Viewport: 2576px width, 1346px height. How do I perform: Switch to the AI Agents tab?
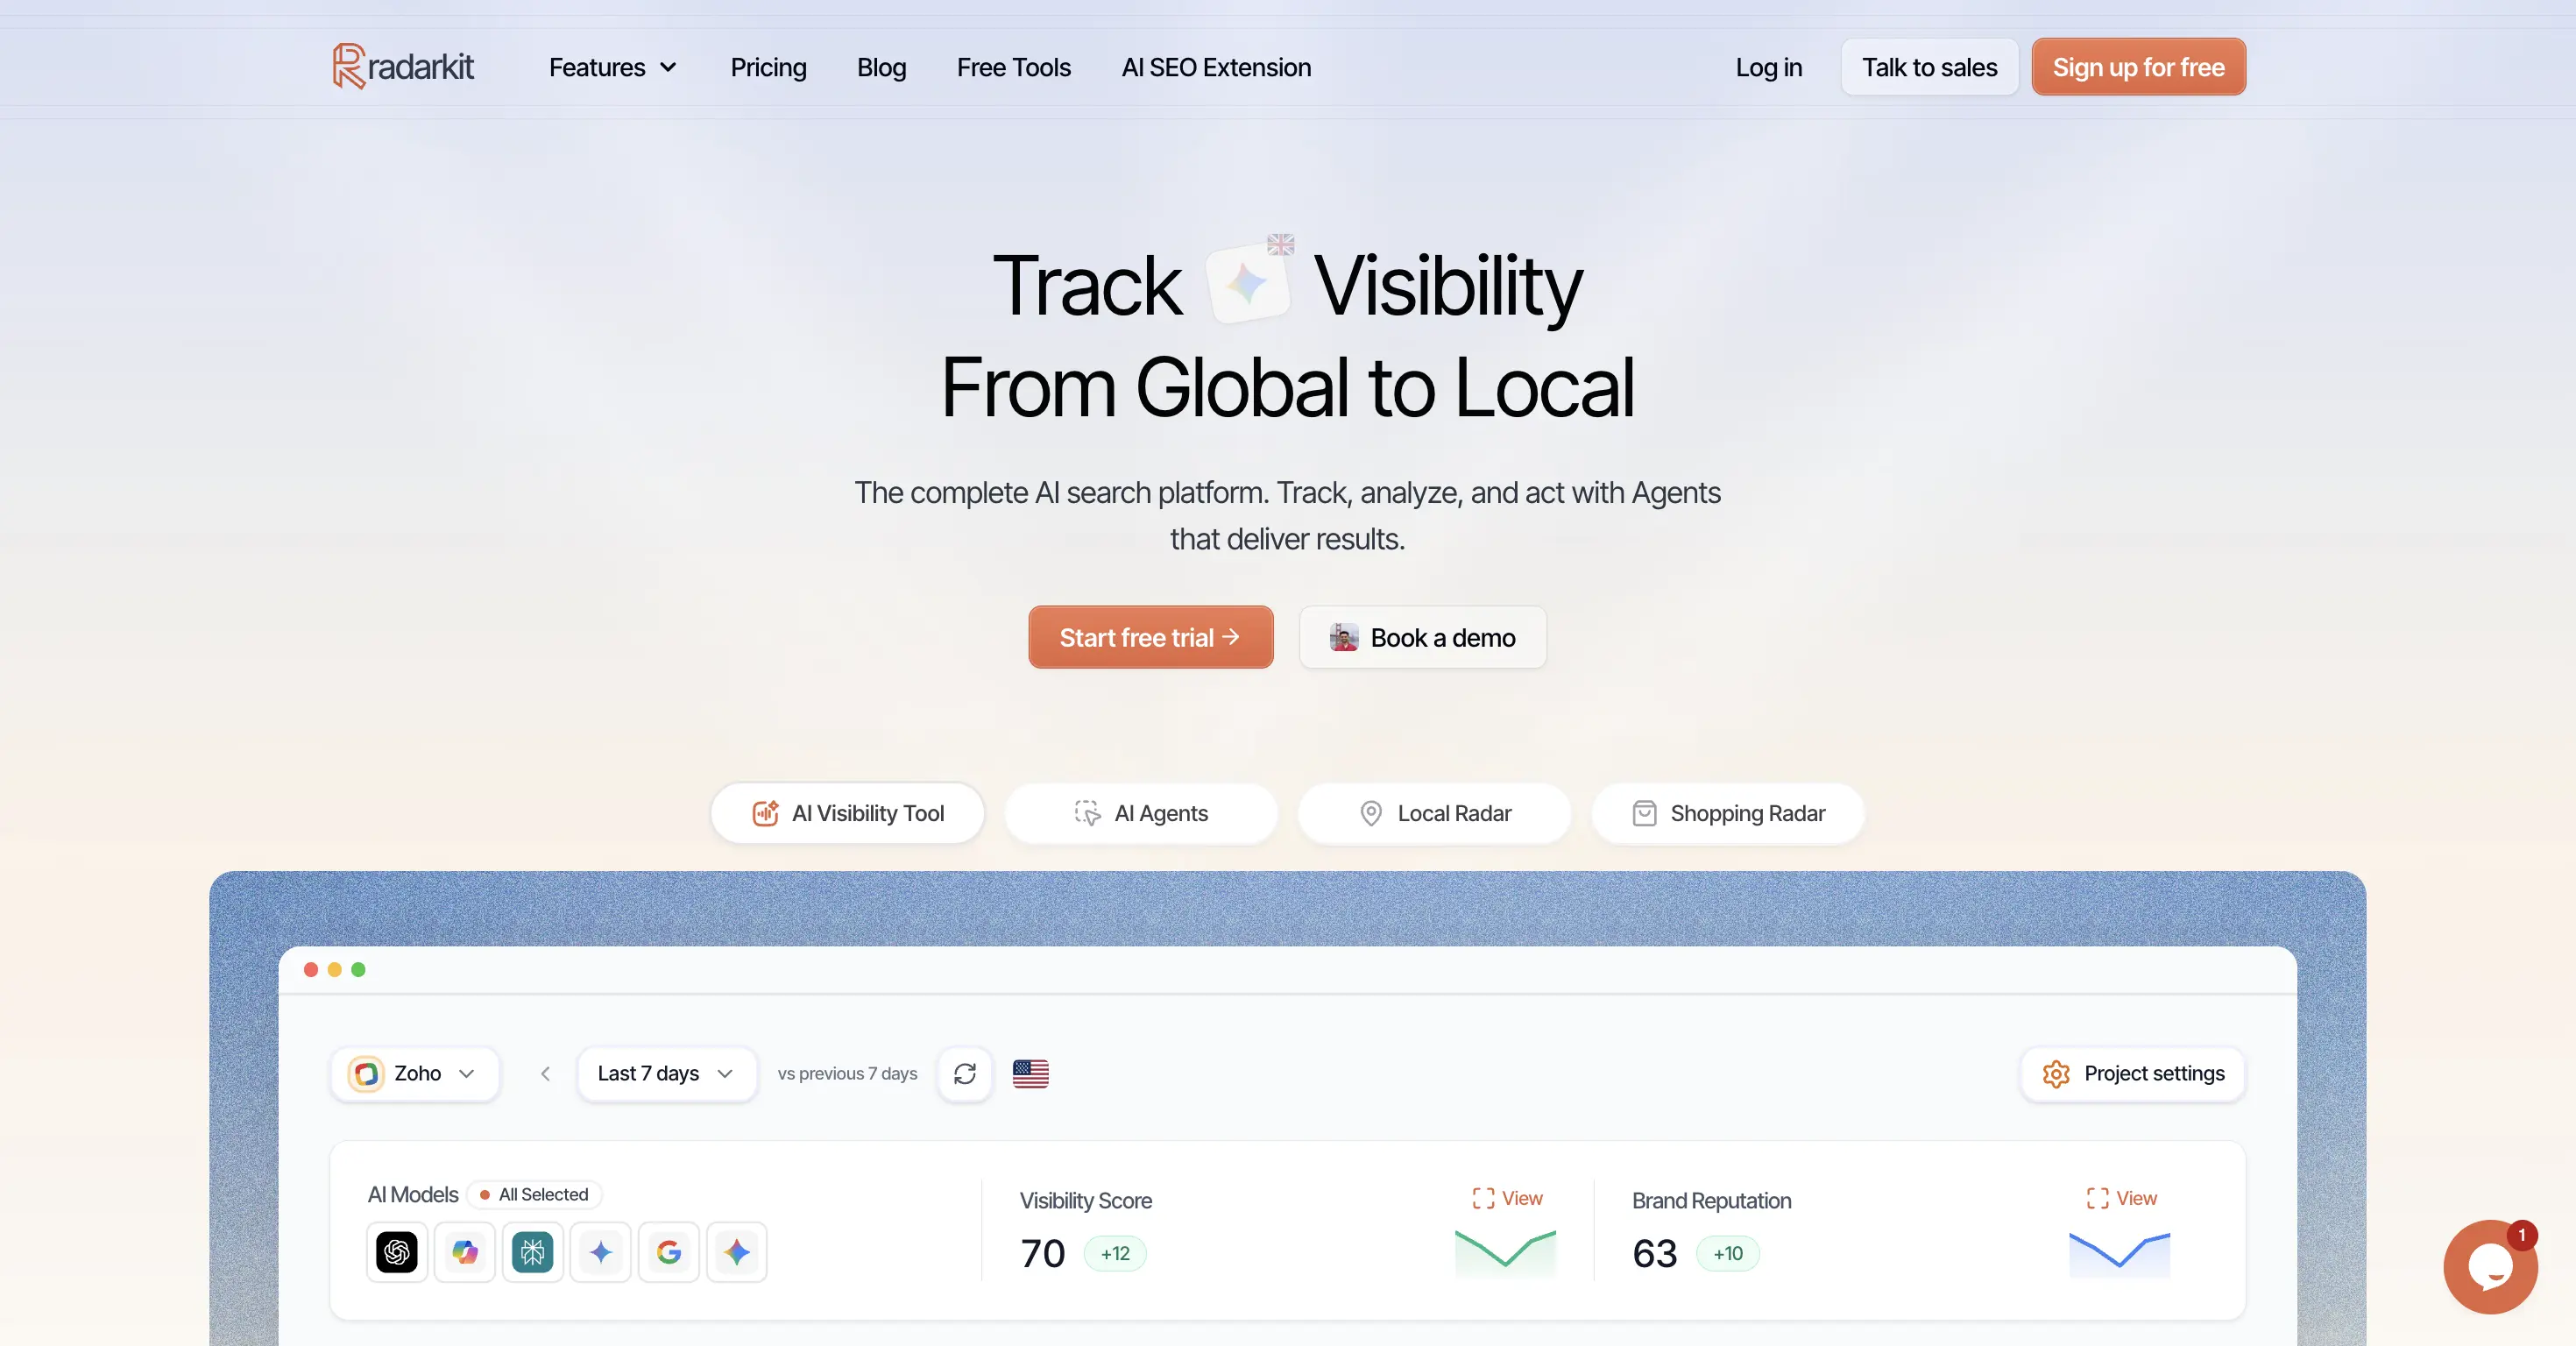click(1141, 814)
